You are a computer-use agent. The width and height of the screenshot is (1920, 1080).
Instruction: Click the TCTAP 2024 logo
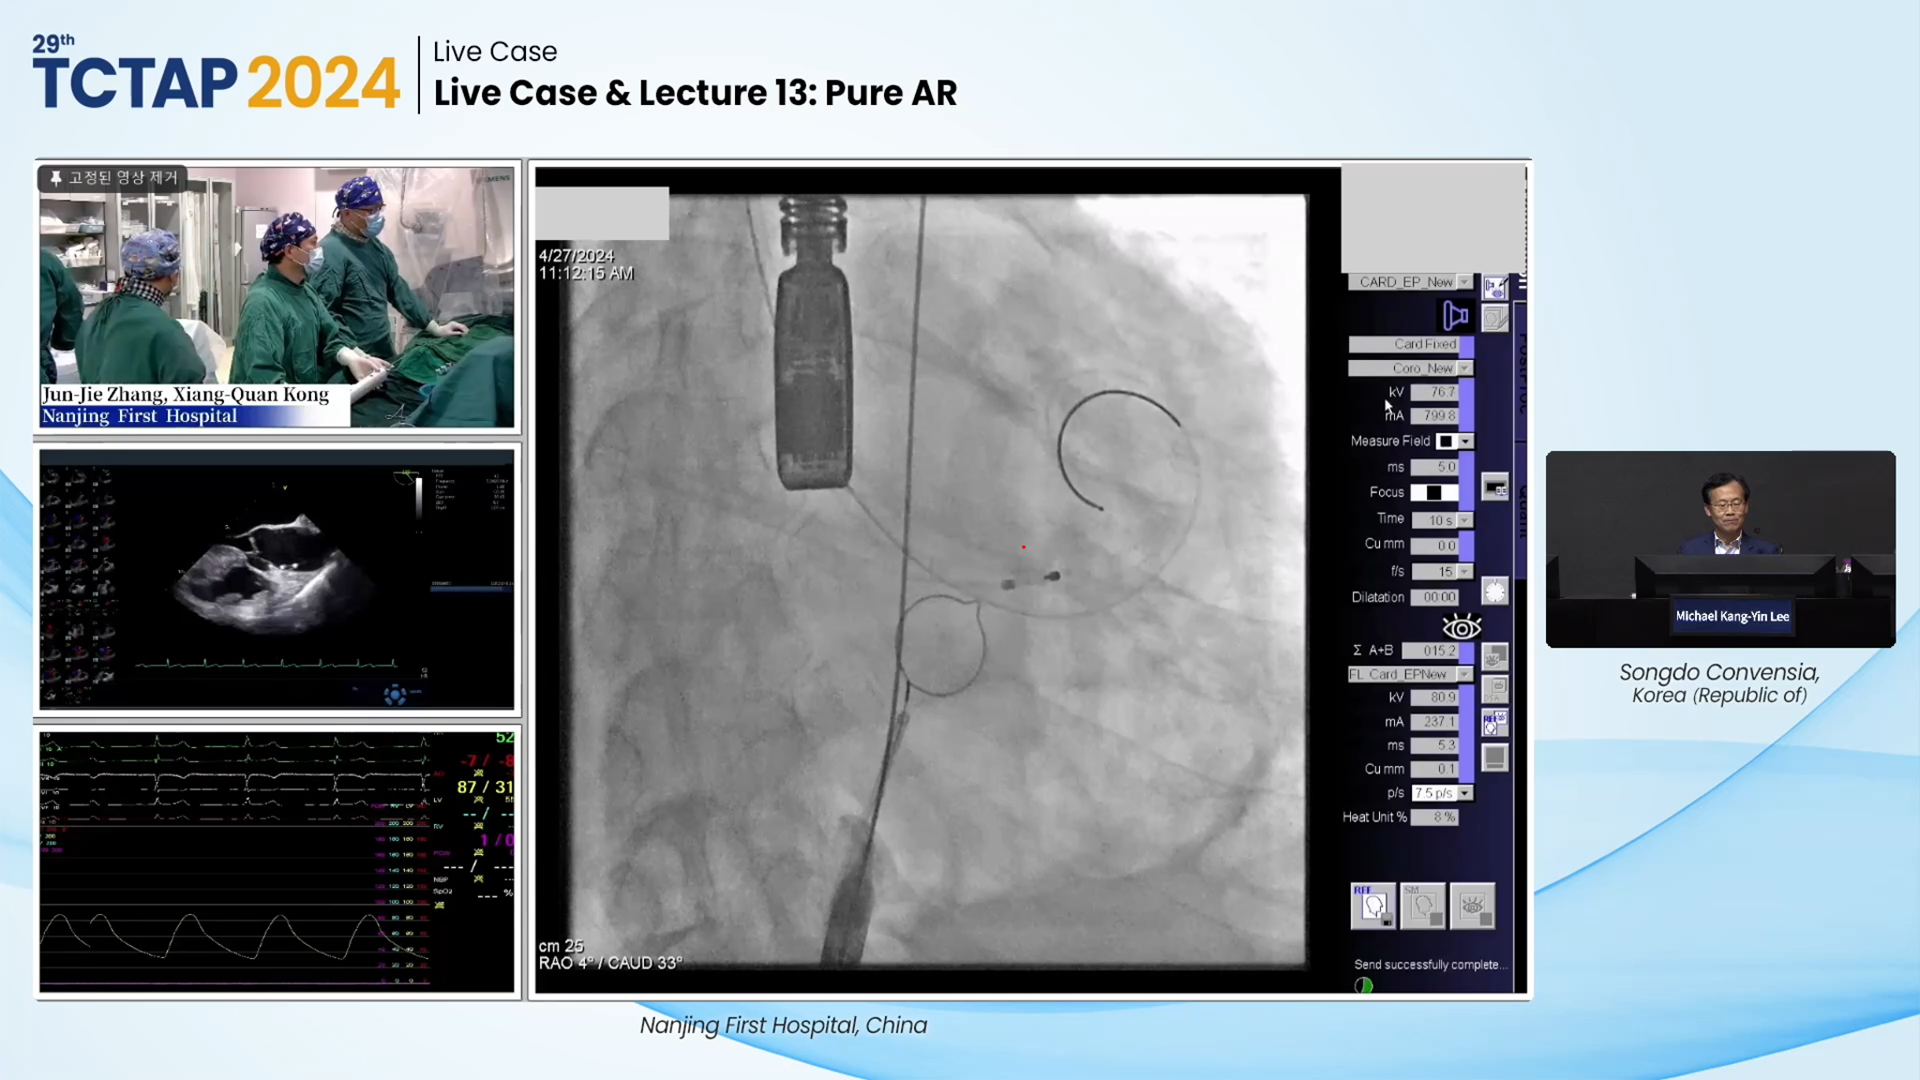pos(215,74)
